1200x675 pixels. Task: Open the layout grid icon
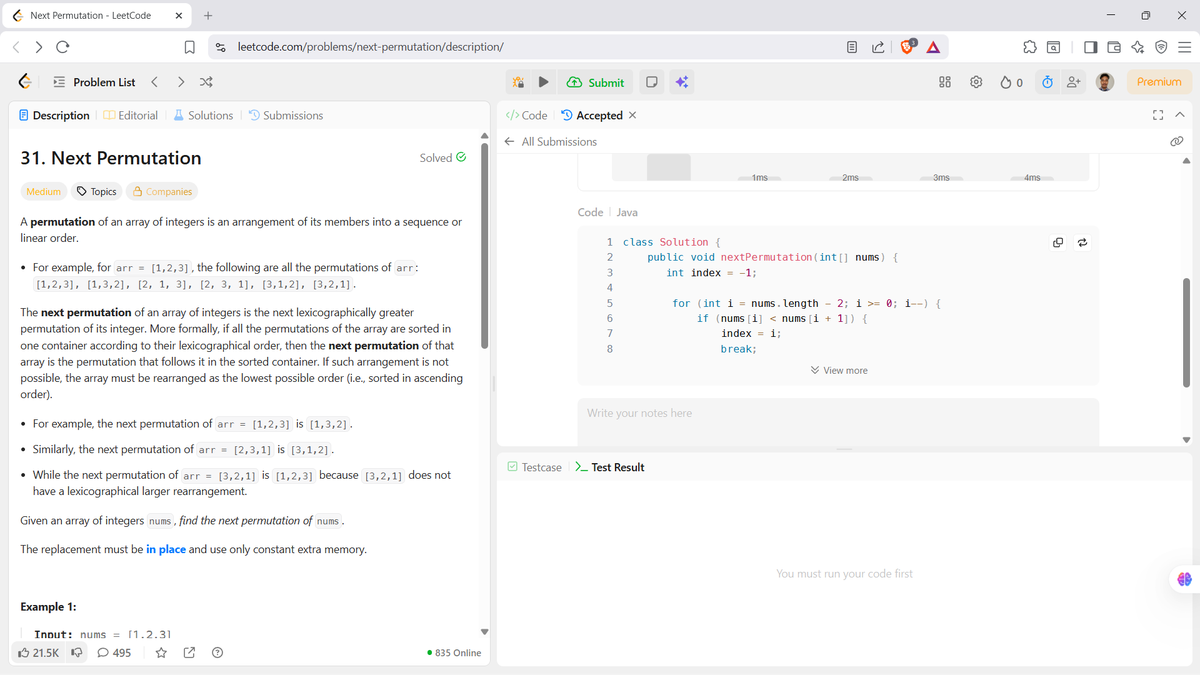click(x=945, y=82)
